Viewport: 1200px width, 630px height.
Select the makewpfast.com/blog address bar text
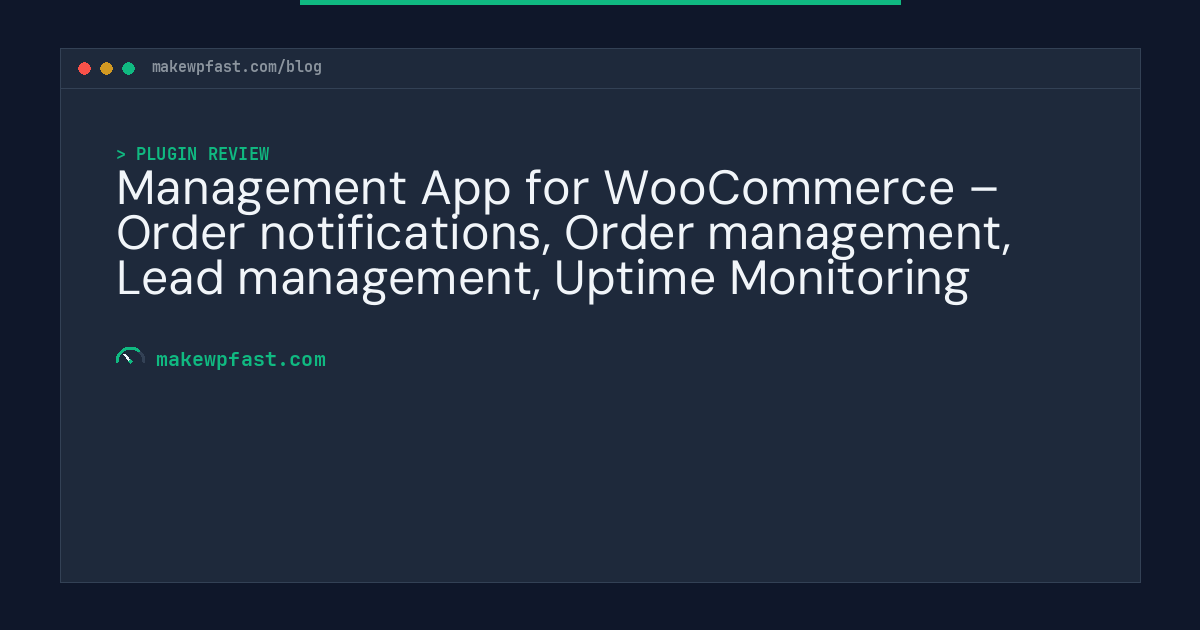236,67
